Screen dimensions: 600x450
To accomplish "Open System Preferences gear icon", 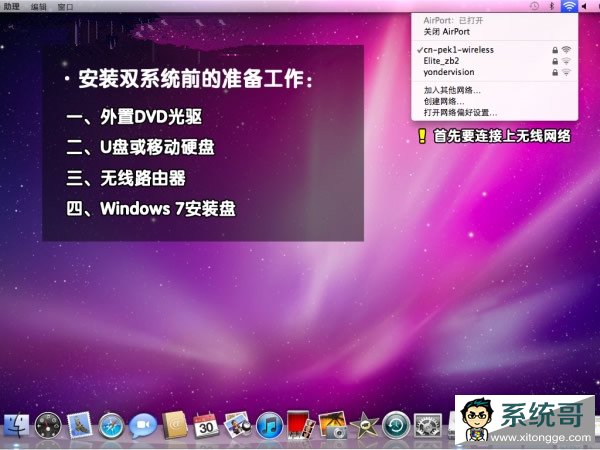I will click(428, 426).
